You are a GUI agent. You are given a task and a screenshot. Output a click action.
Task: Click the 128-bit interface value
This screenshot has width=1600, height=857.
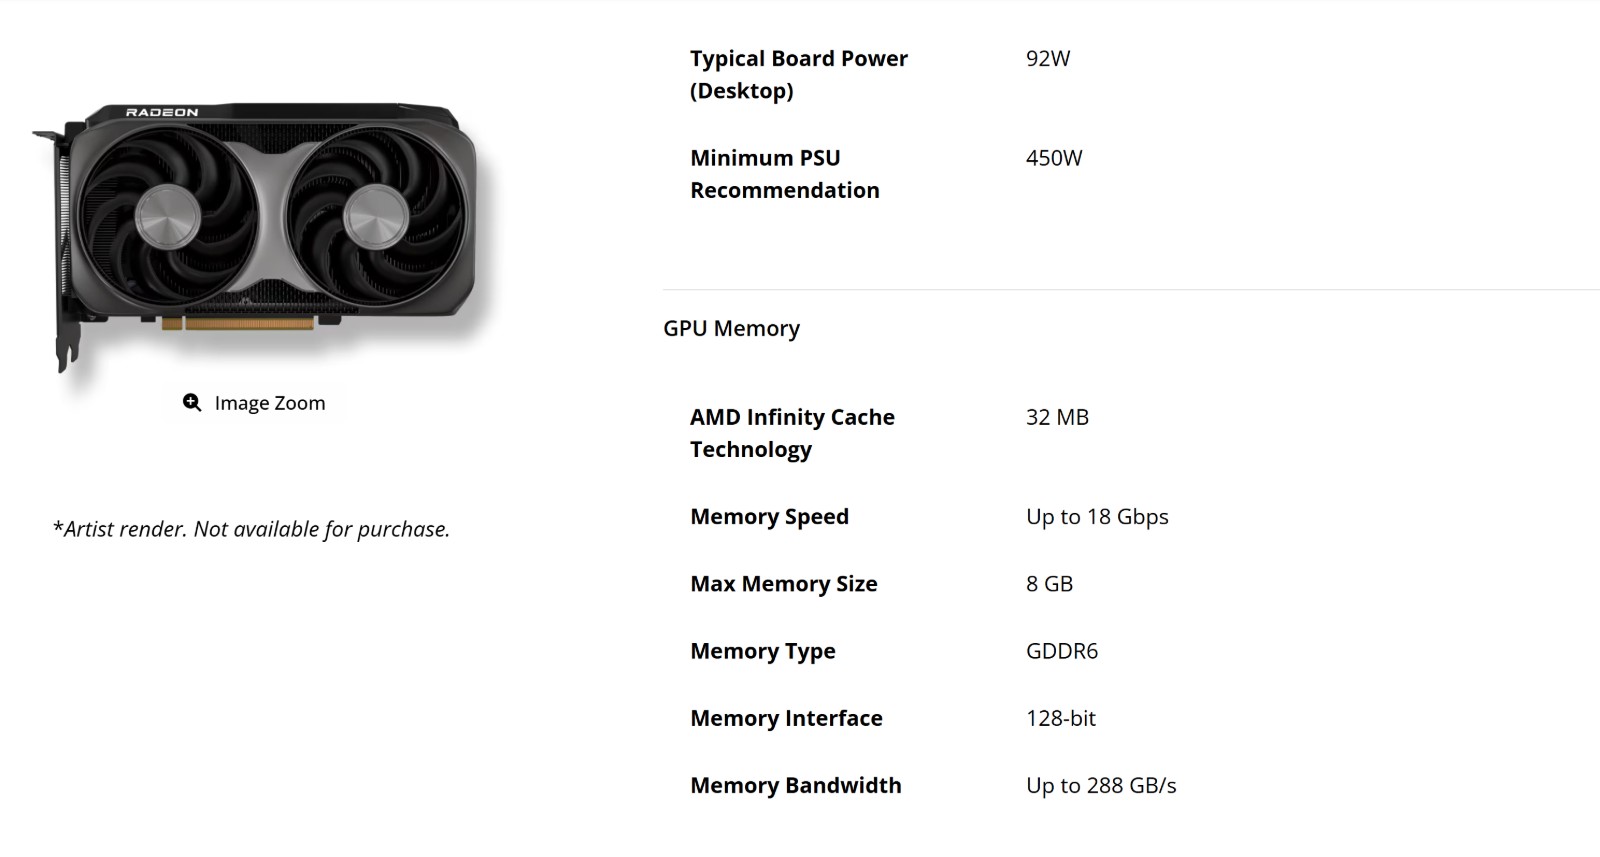(x=1061, y=718)
